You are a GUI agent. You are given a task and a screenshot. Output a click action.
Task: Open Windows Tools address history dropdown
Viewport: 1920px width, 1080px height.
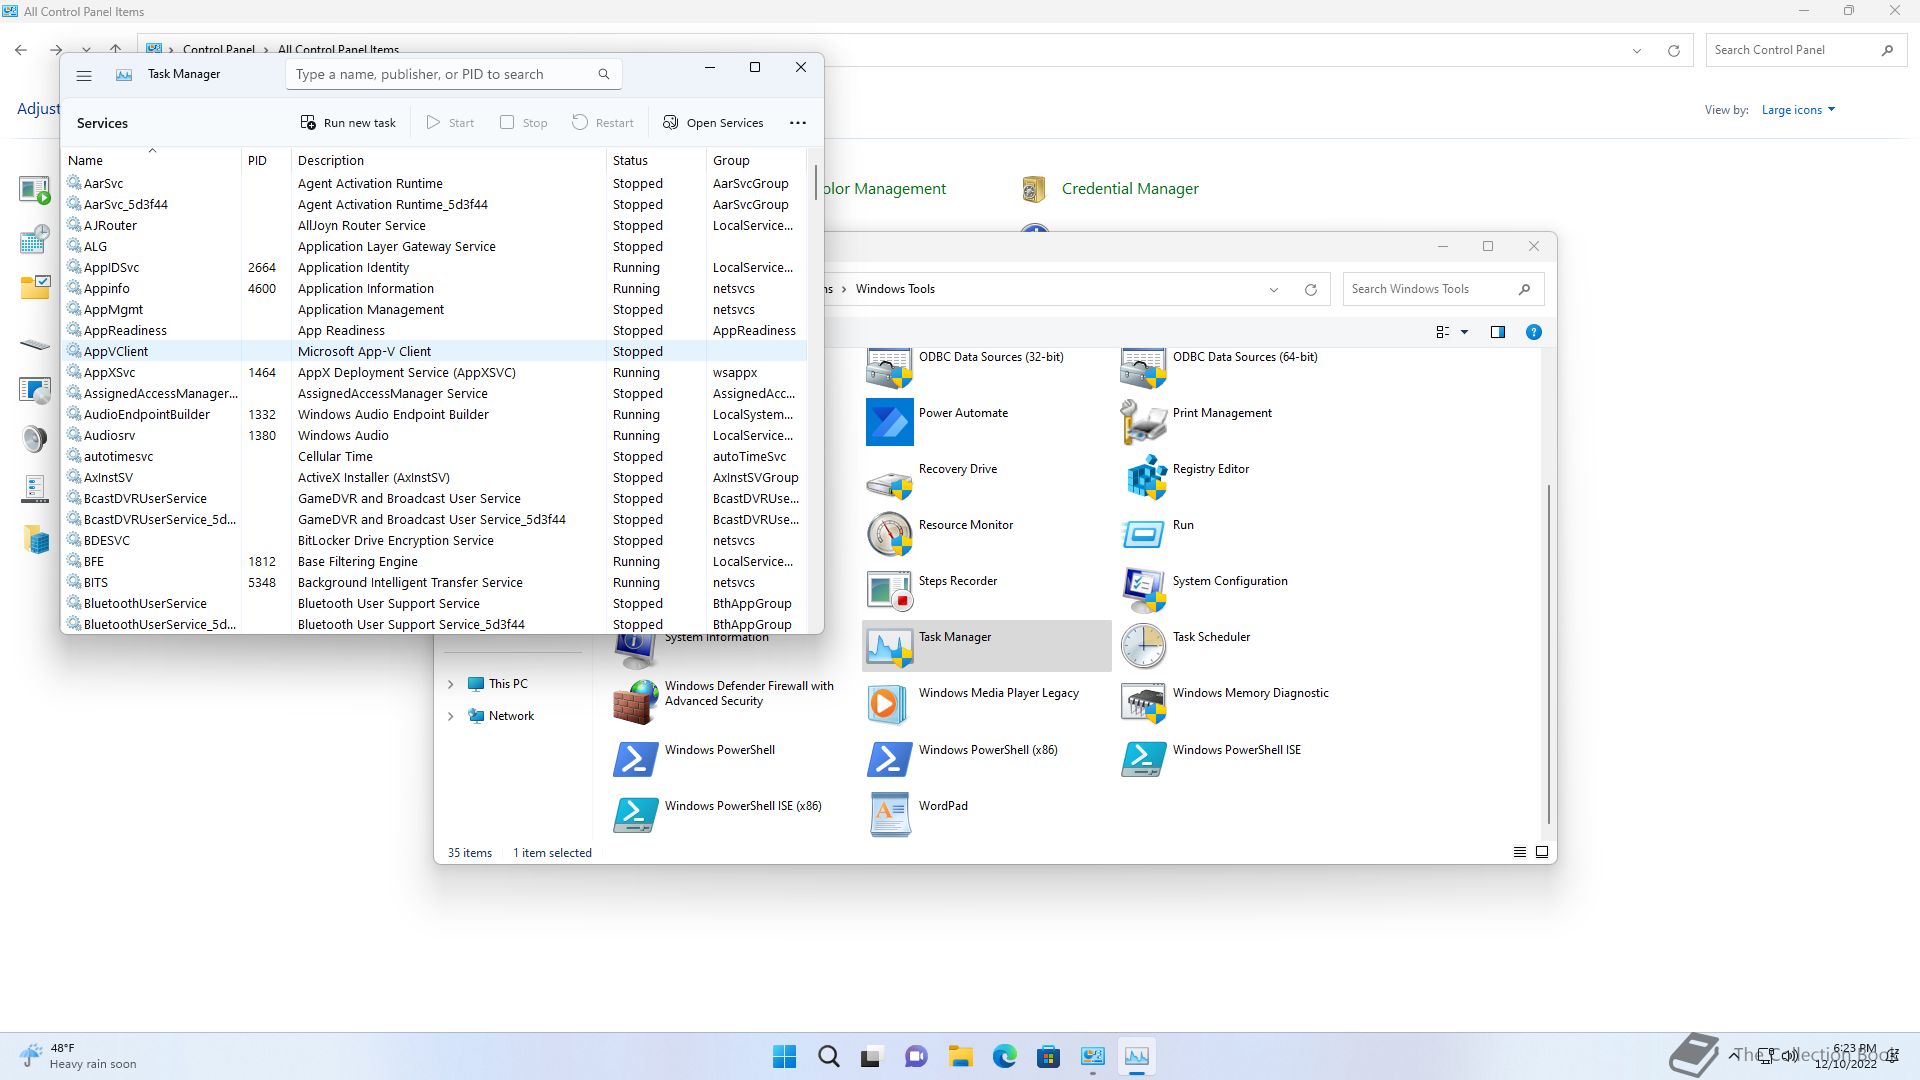(x=1274, y=289)
